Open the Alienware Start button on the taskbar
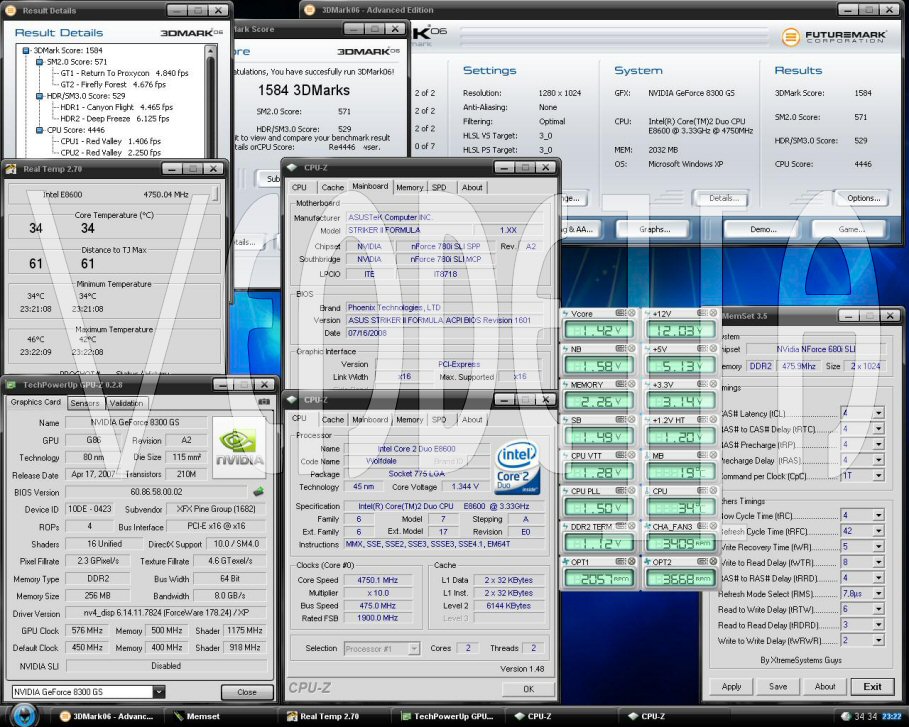The image size is (909, 727). pos(23,714)
